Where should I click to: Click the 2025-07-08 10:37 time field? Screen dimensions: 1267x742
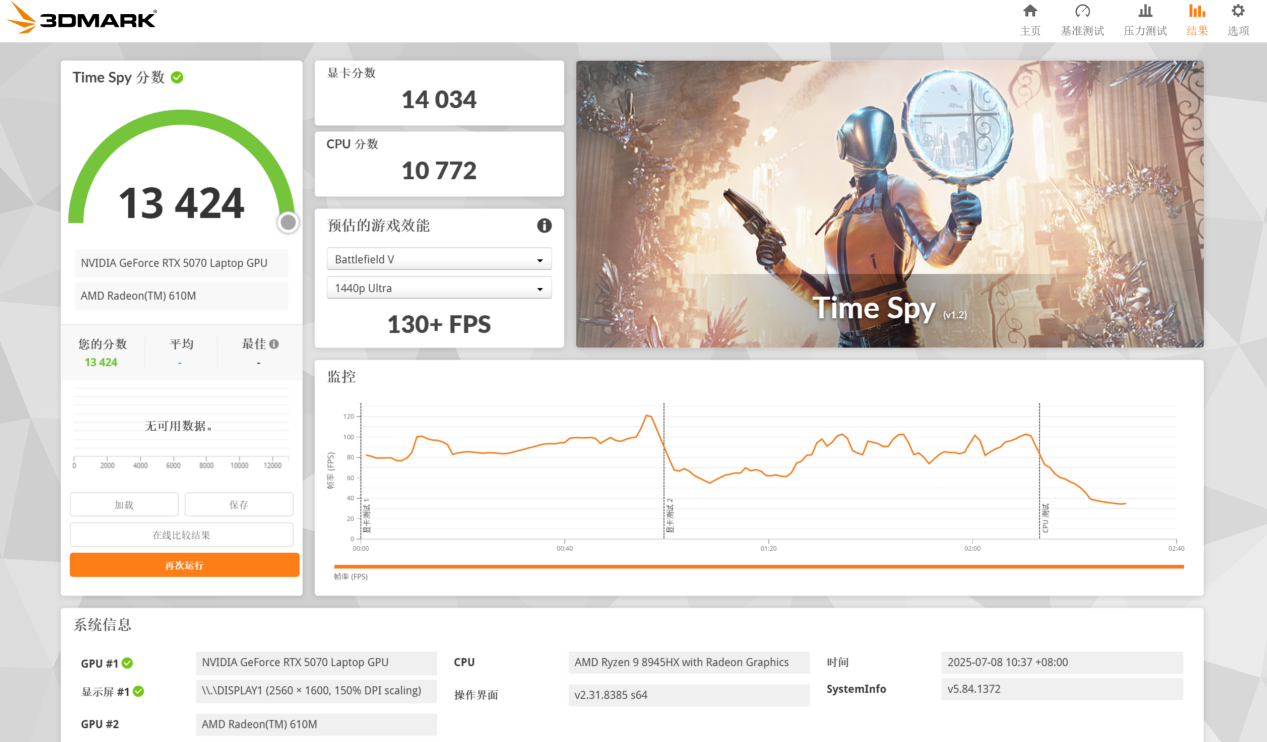[x=1062, y=663]
